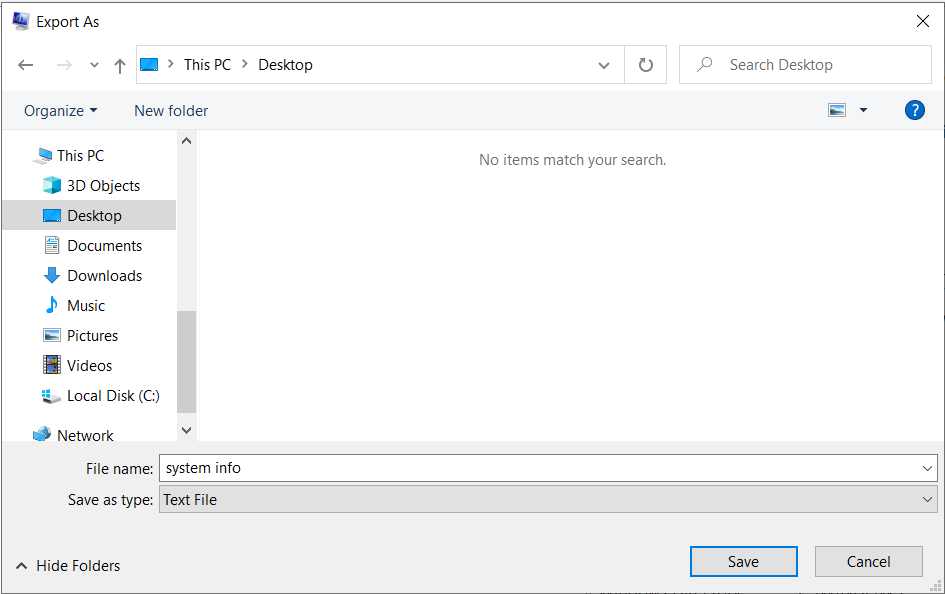
Task: Expand the address bar path history dropdown
Action: click(604, 65)
